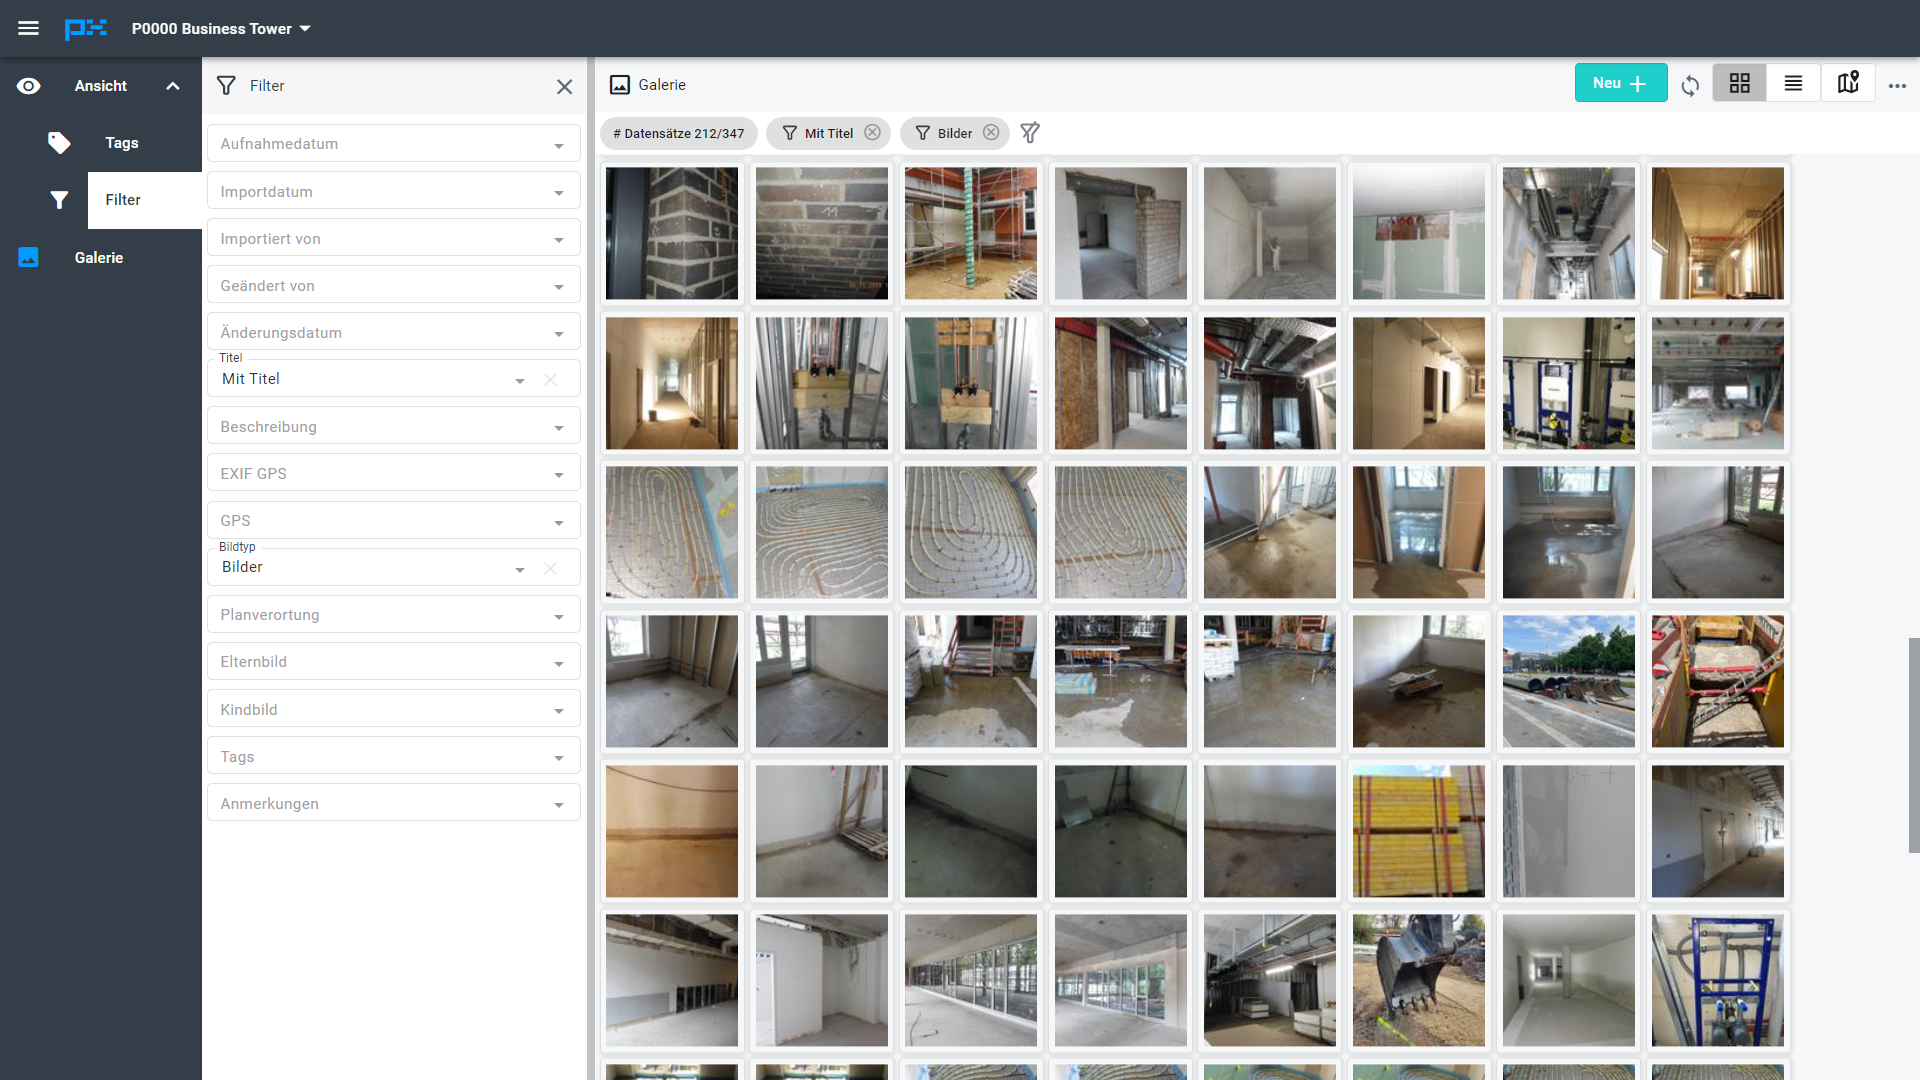Viewport: 1920px width, 1080px height.
Task: Clear the Titel filter value
Action: coord(550,380)
